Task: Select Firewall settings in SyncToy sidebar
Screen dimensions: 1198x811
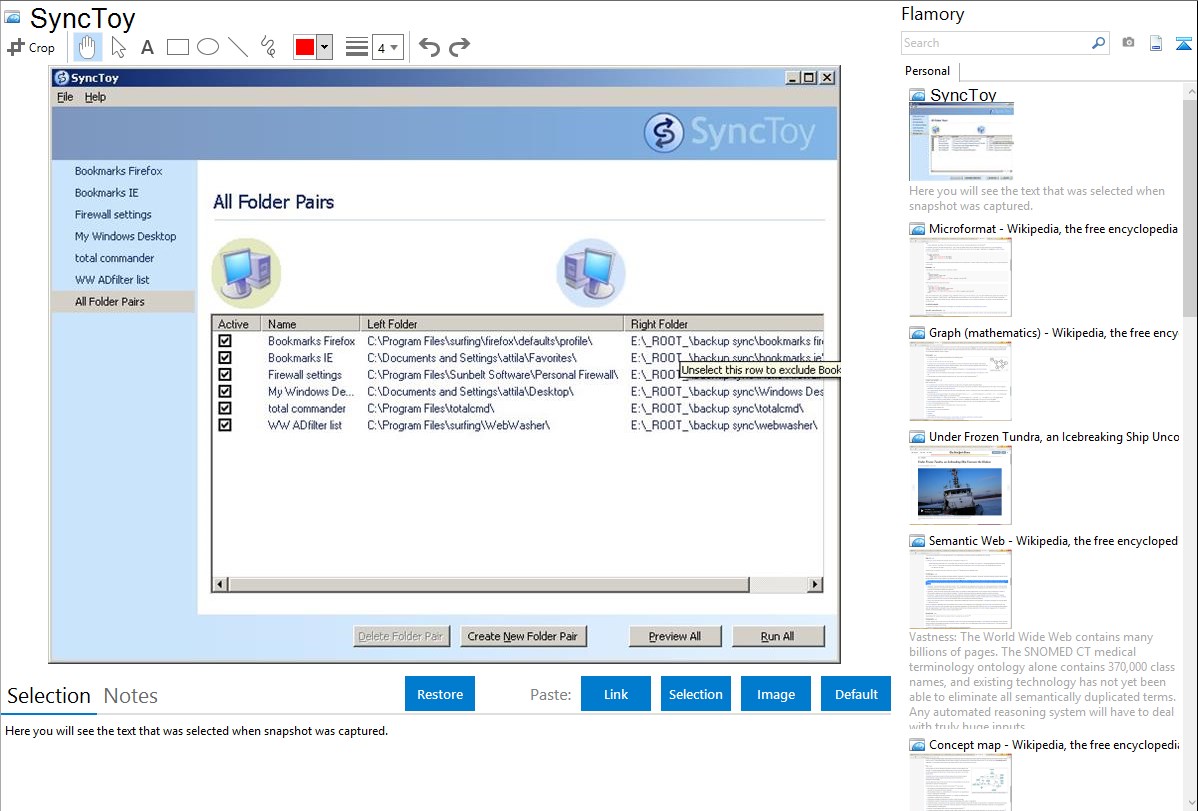Action: [113, 215]
